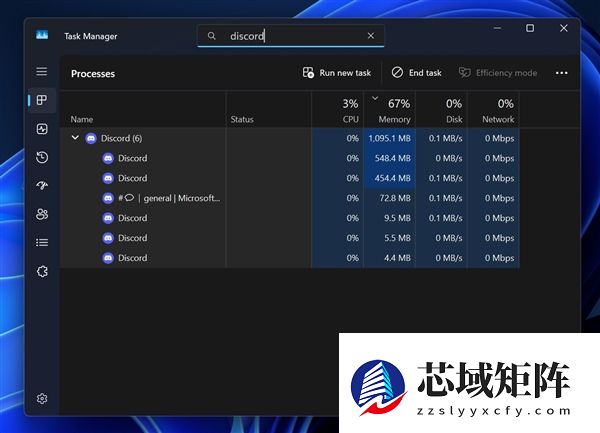
Task: Click the Discord (6) group row label
Action: [x=121, y=138]
